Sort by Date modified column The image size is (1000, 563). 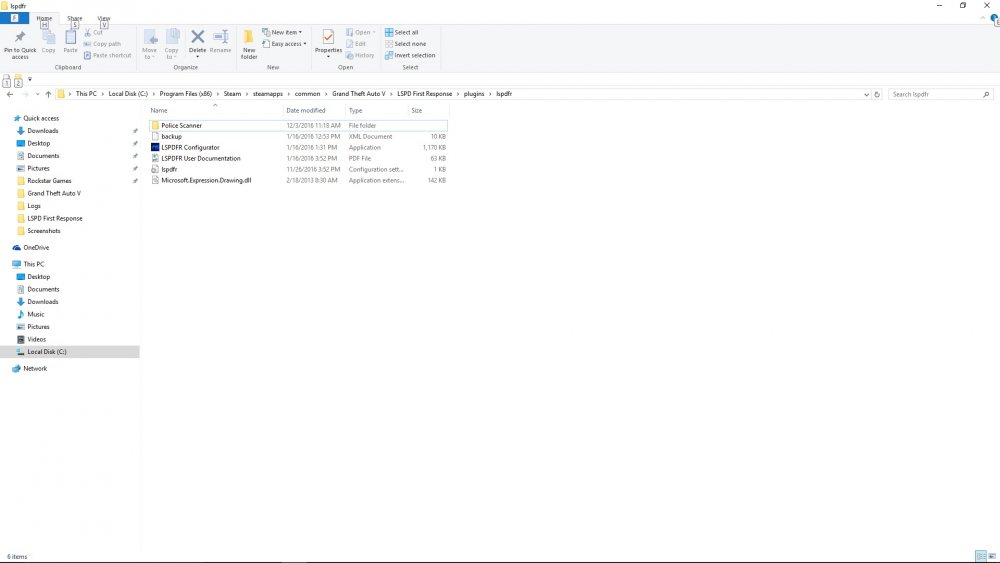[305, 111]
